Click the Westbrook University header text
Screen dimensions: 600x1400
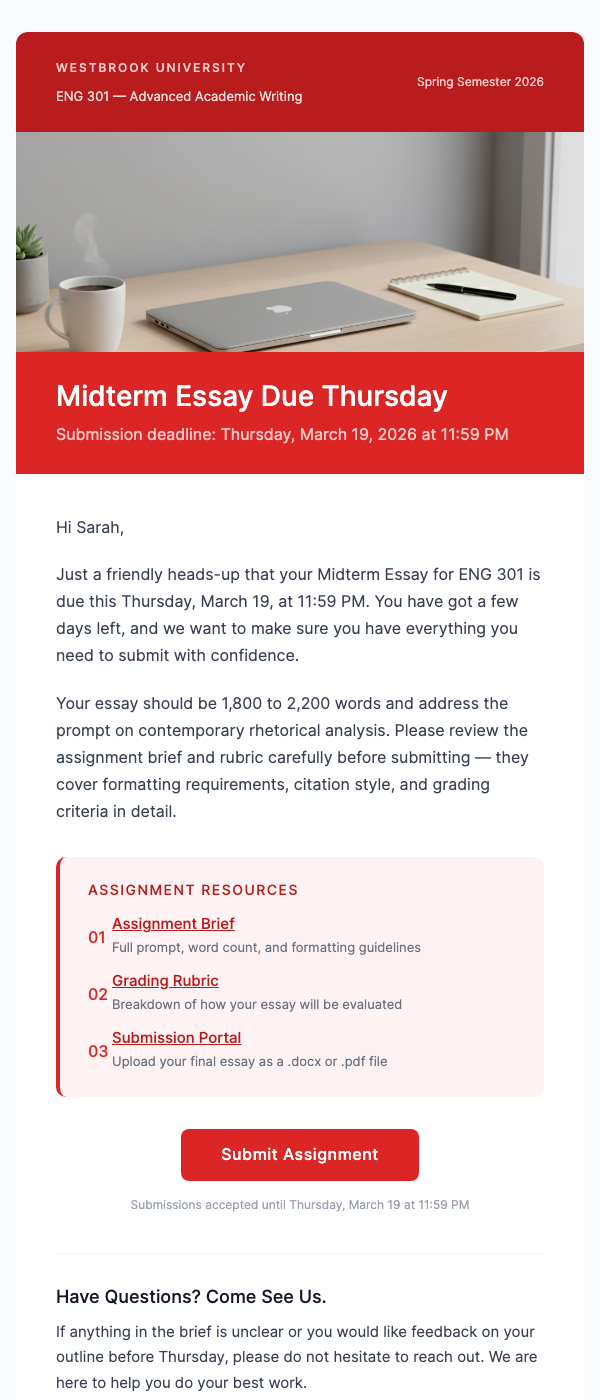(x=150, y=68)
